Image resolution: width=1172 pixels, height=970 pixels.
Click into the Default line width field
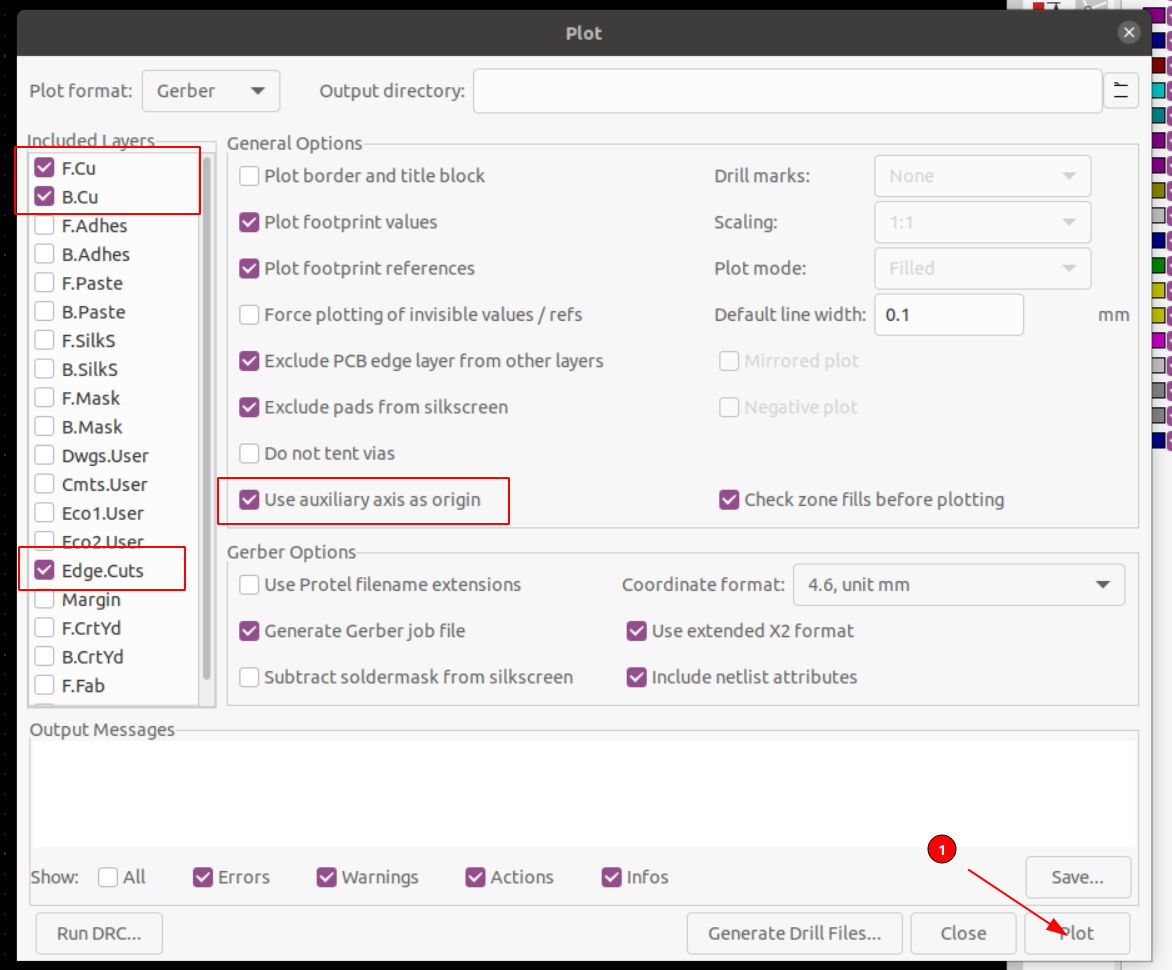[949, 315]
